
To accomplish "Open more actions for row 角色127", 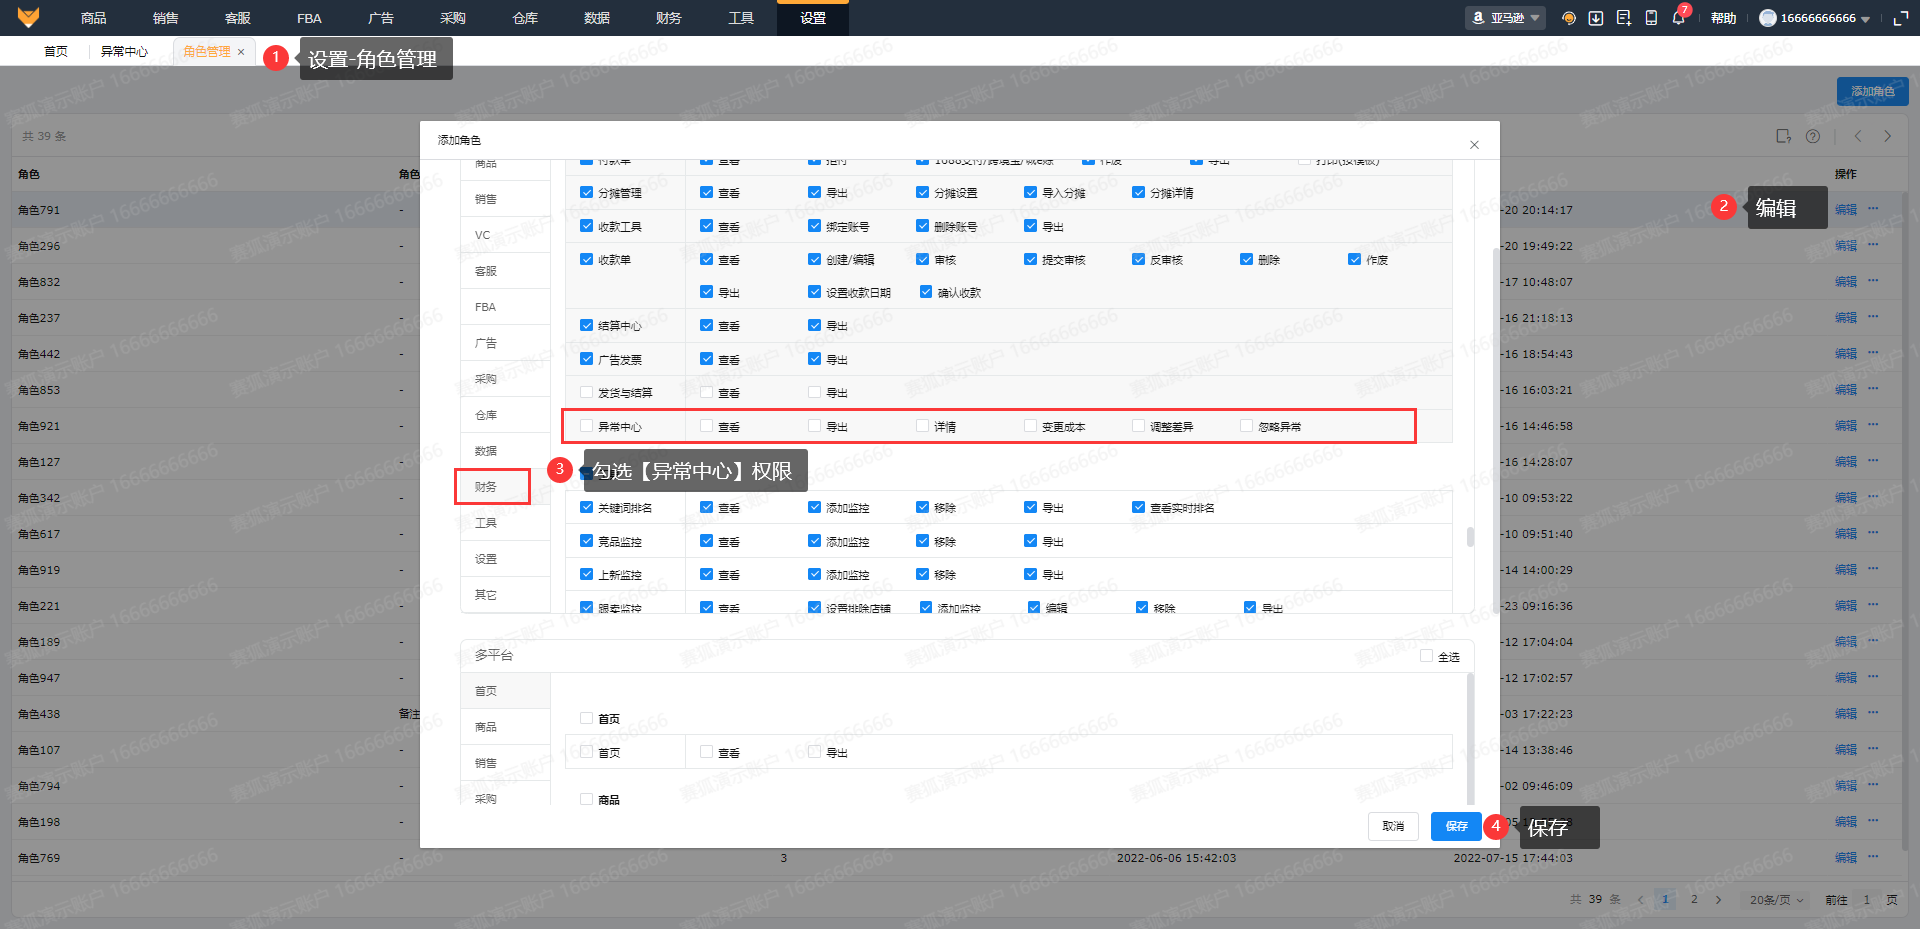I will click(1873, 461).
